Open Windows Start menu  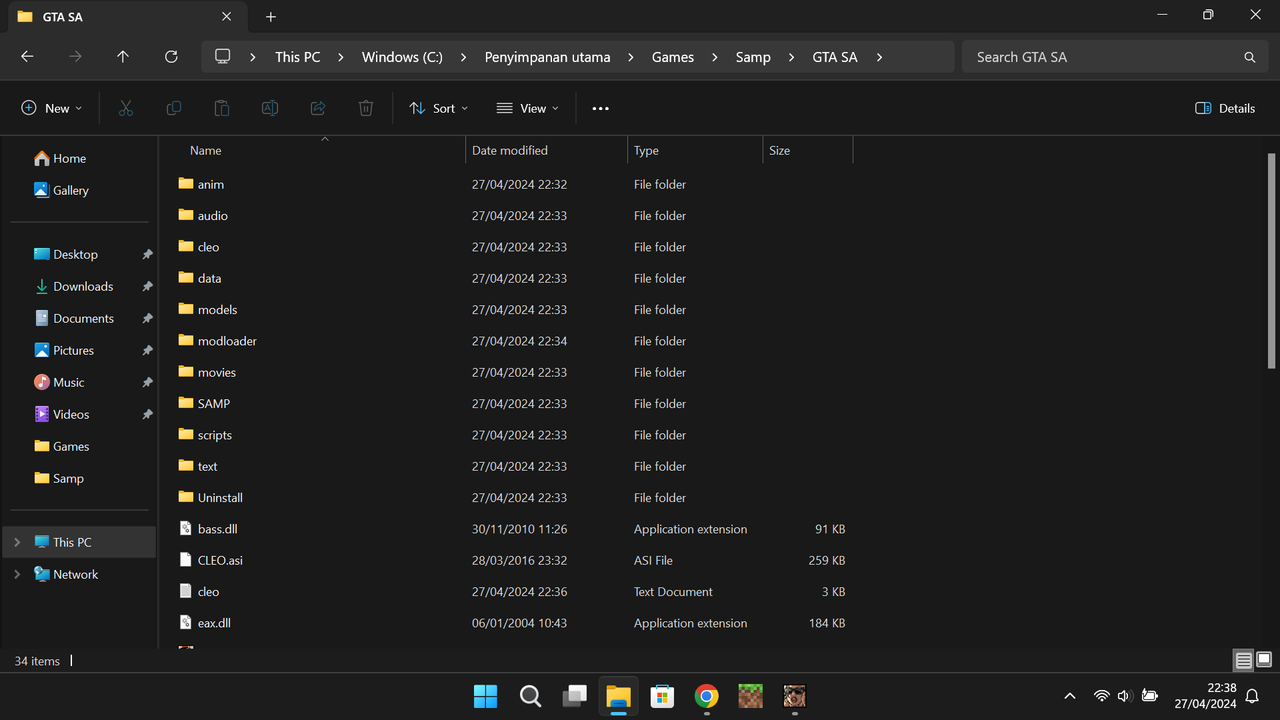(x=485, y=696)
